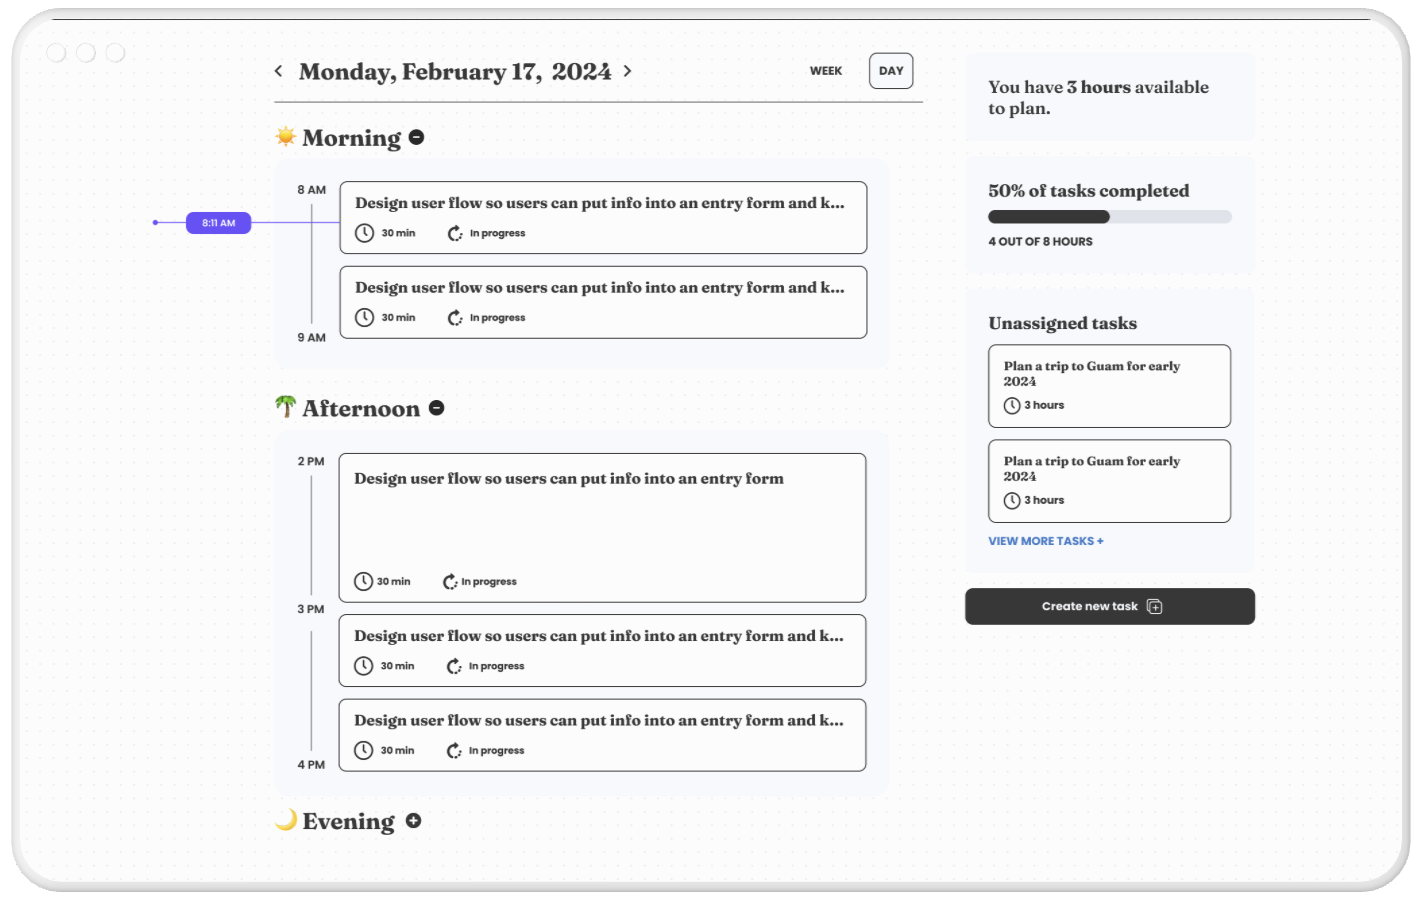Expand the Evening section
Image resolution: width=1421 pixels, height=903 pixels.
413,821
